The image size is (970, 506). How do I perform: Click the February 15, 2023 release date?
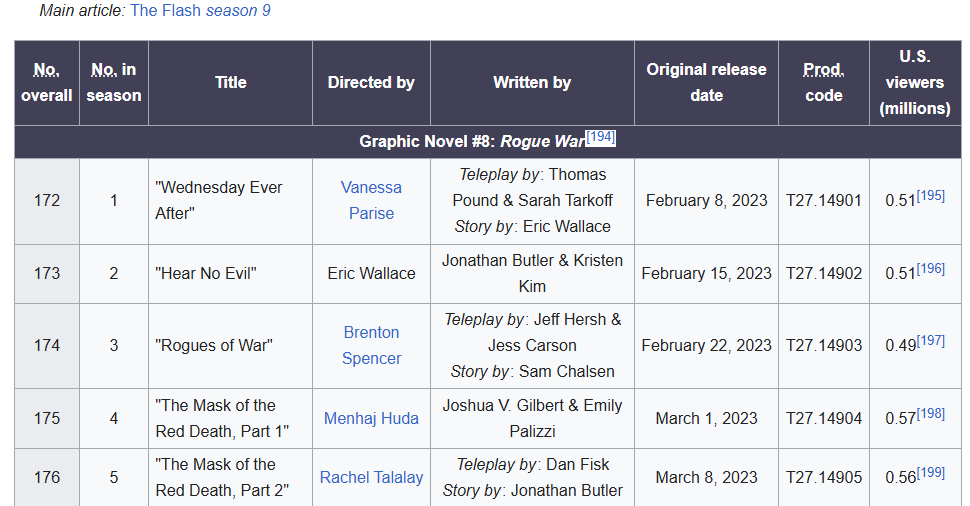tap(706, 273)
